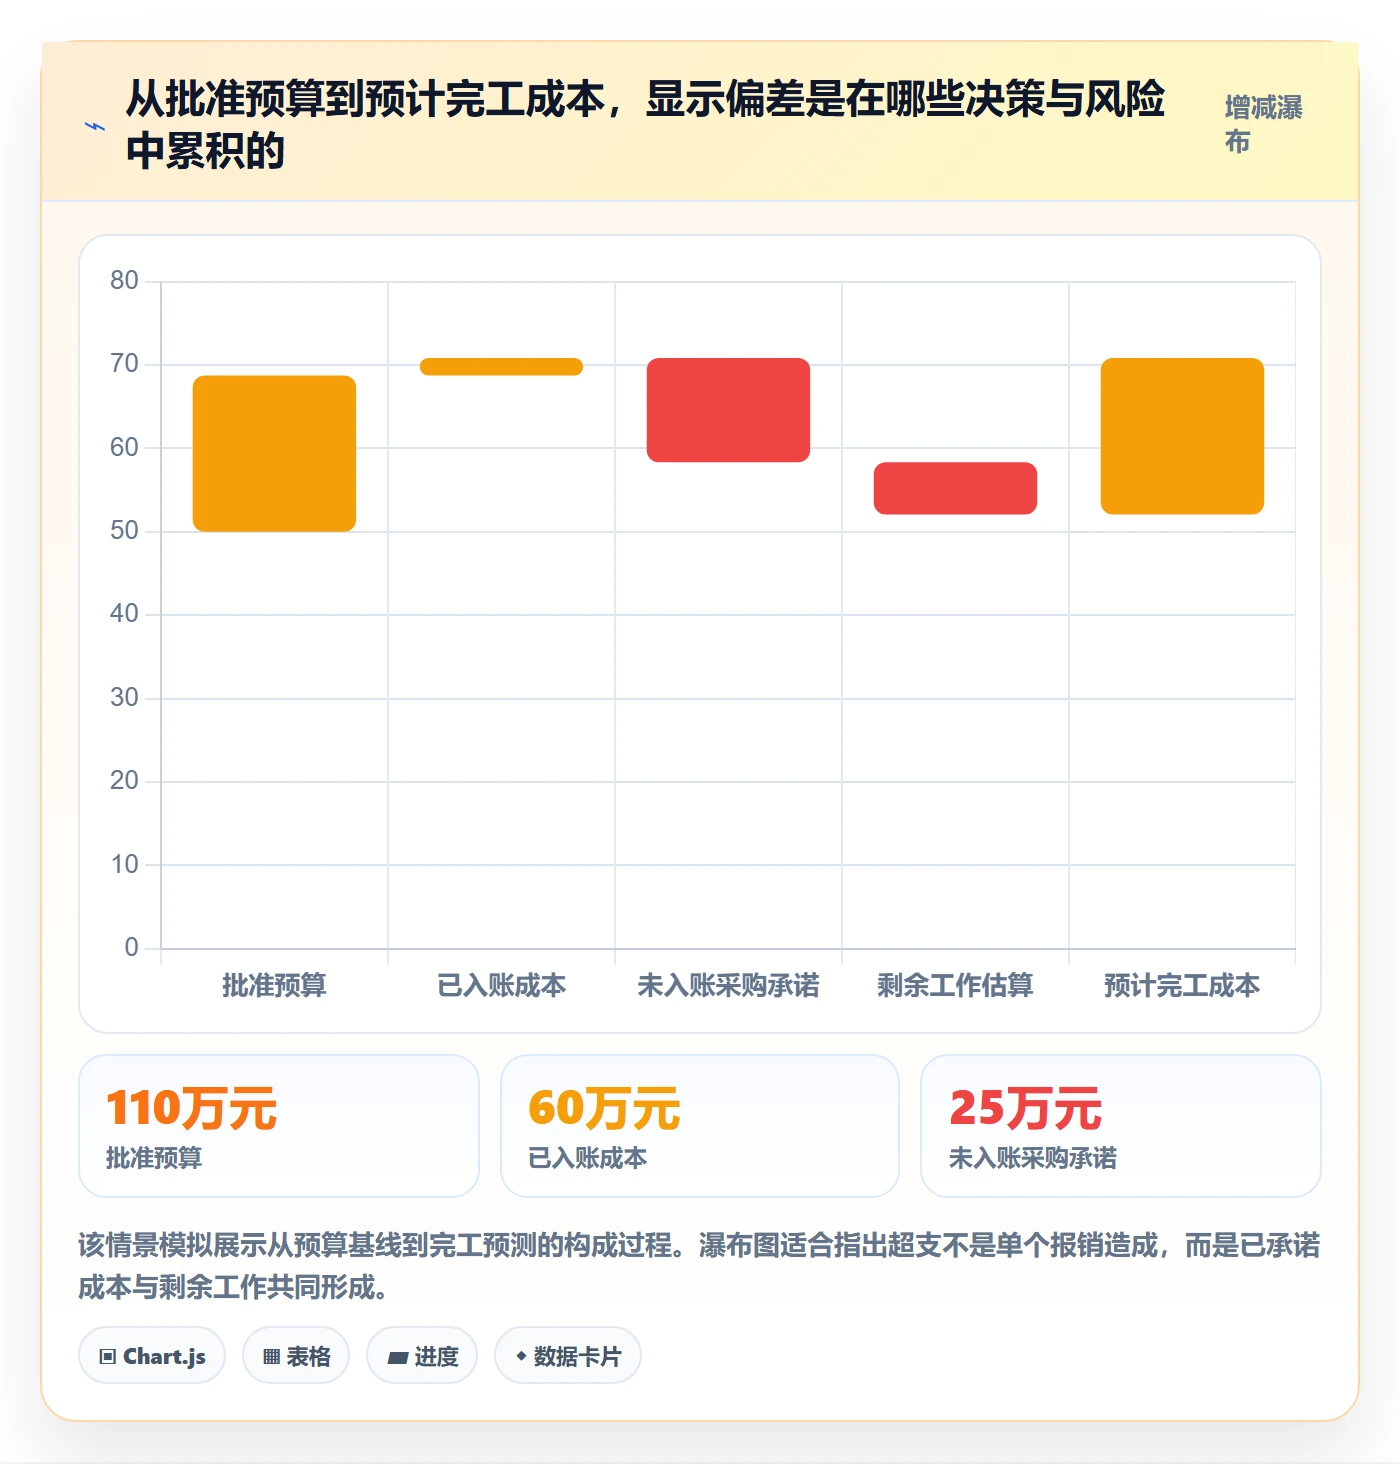The height and width of the screenshot is (1464, 1400).
Task: Click the 剩余工作估算 x-axis label
Action: (x=955, y=985)
